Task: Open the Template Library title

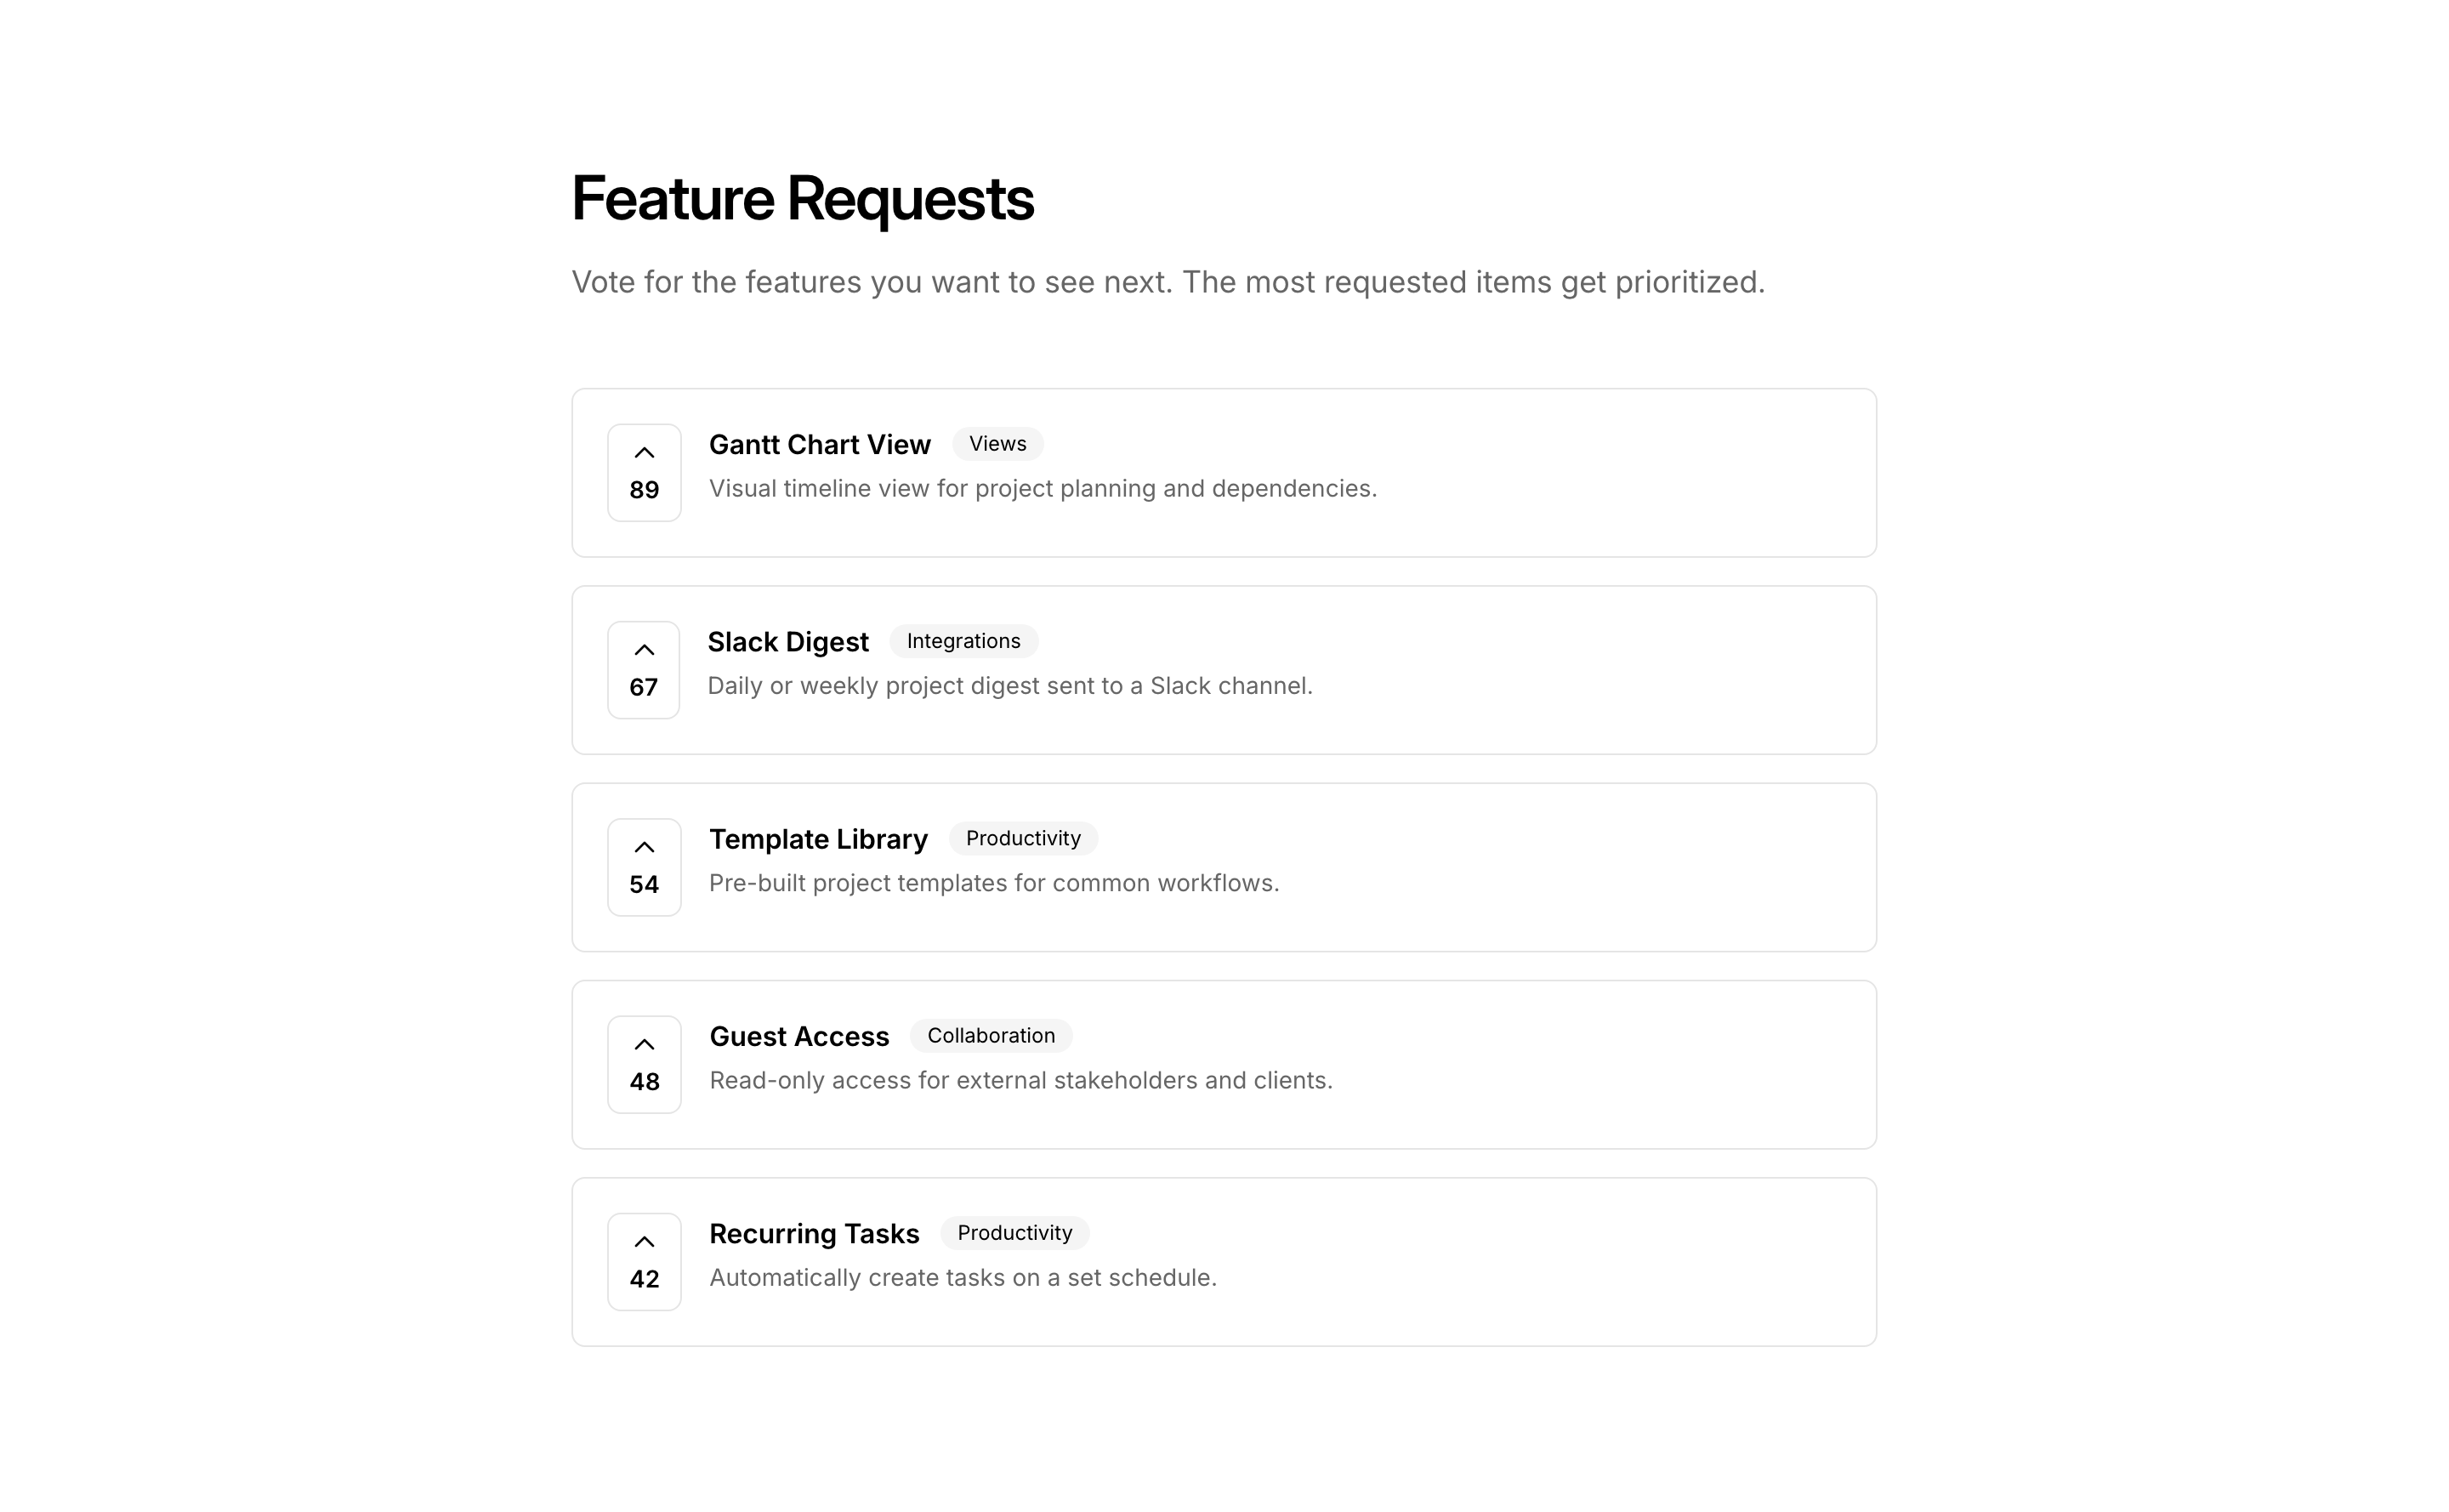Action: [x=817, y=839]
